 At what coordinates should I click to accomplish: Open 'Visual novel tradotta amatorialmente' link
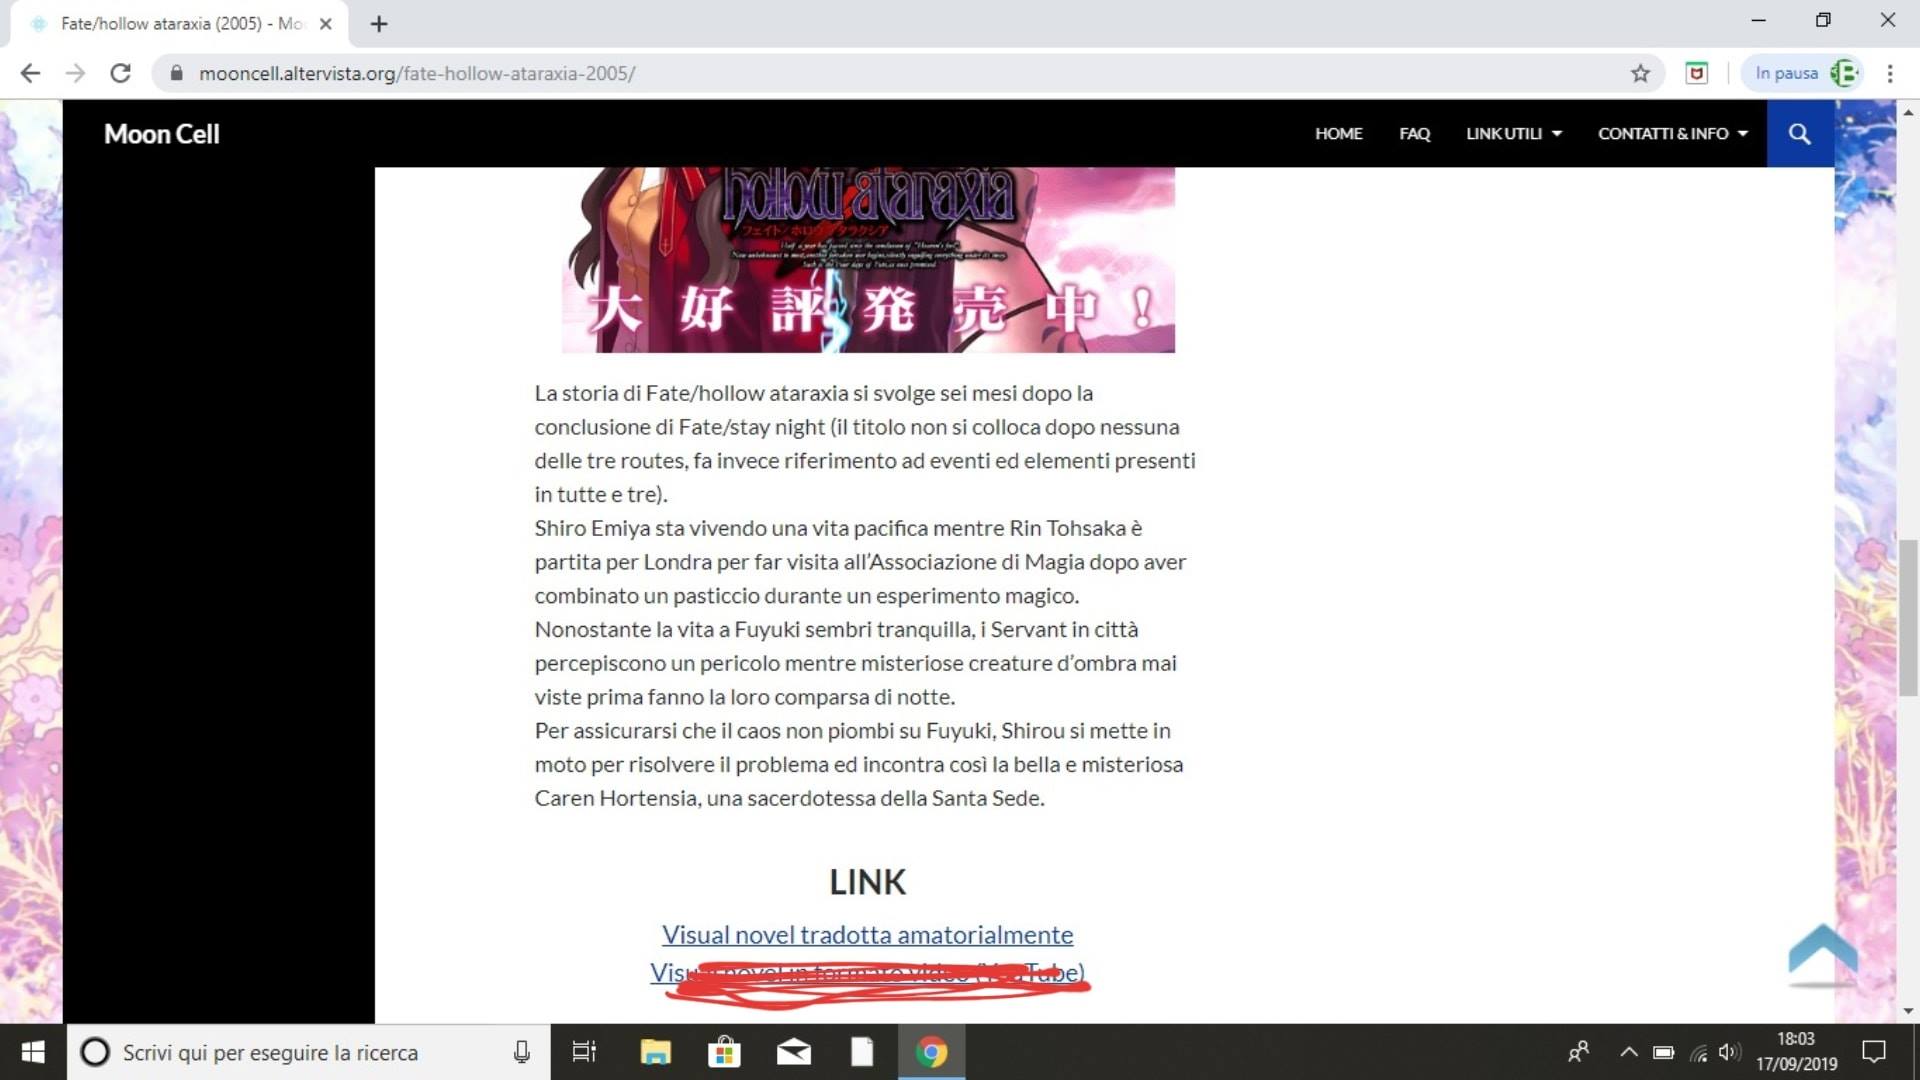click(867, 935)
